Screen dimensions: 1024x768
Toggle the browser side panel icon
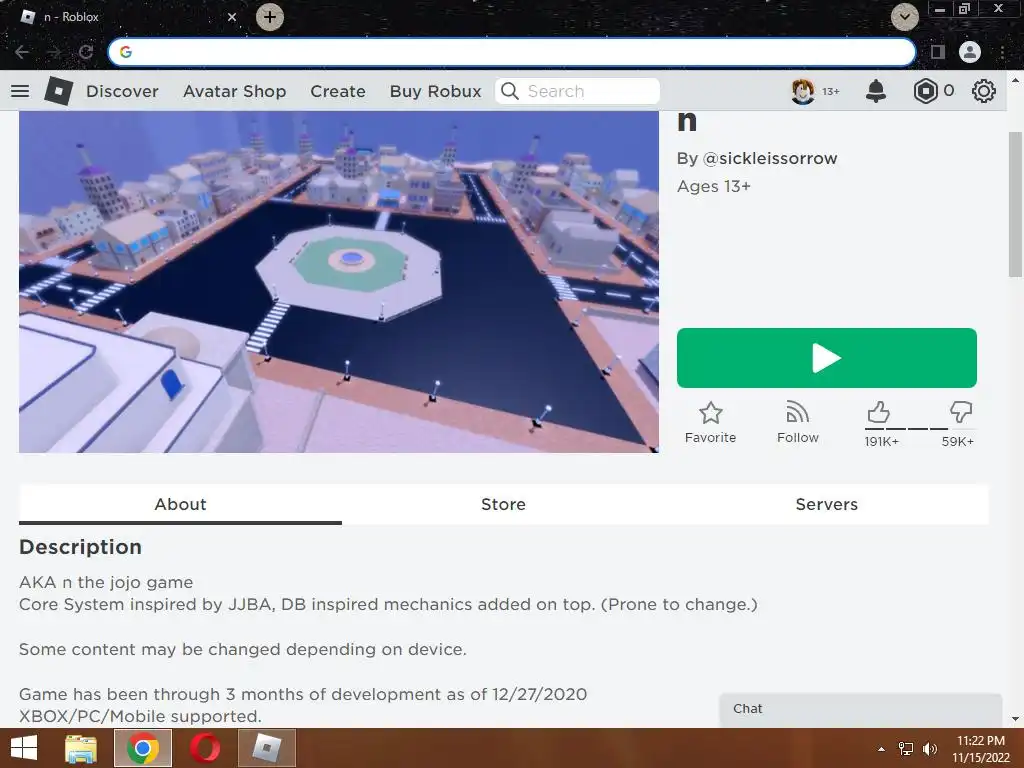(938, 52)
